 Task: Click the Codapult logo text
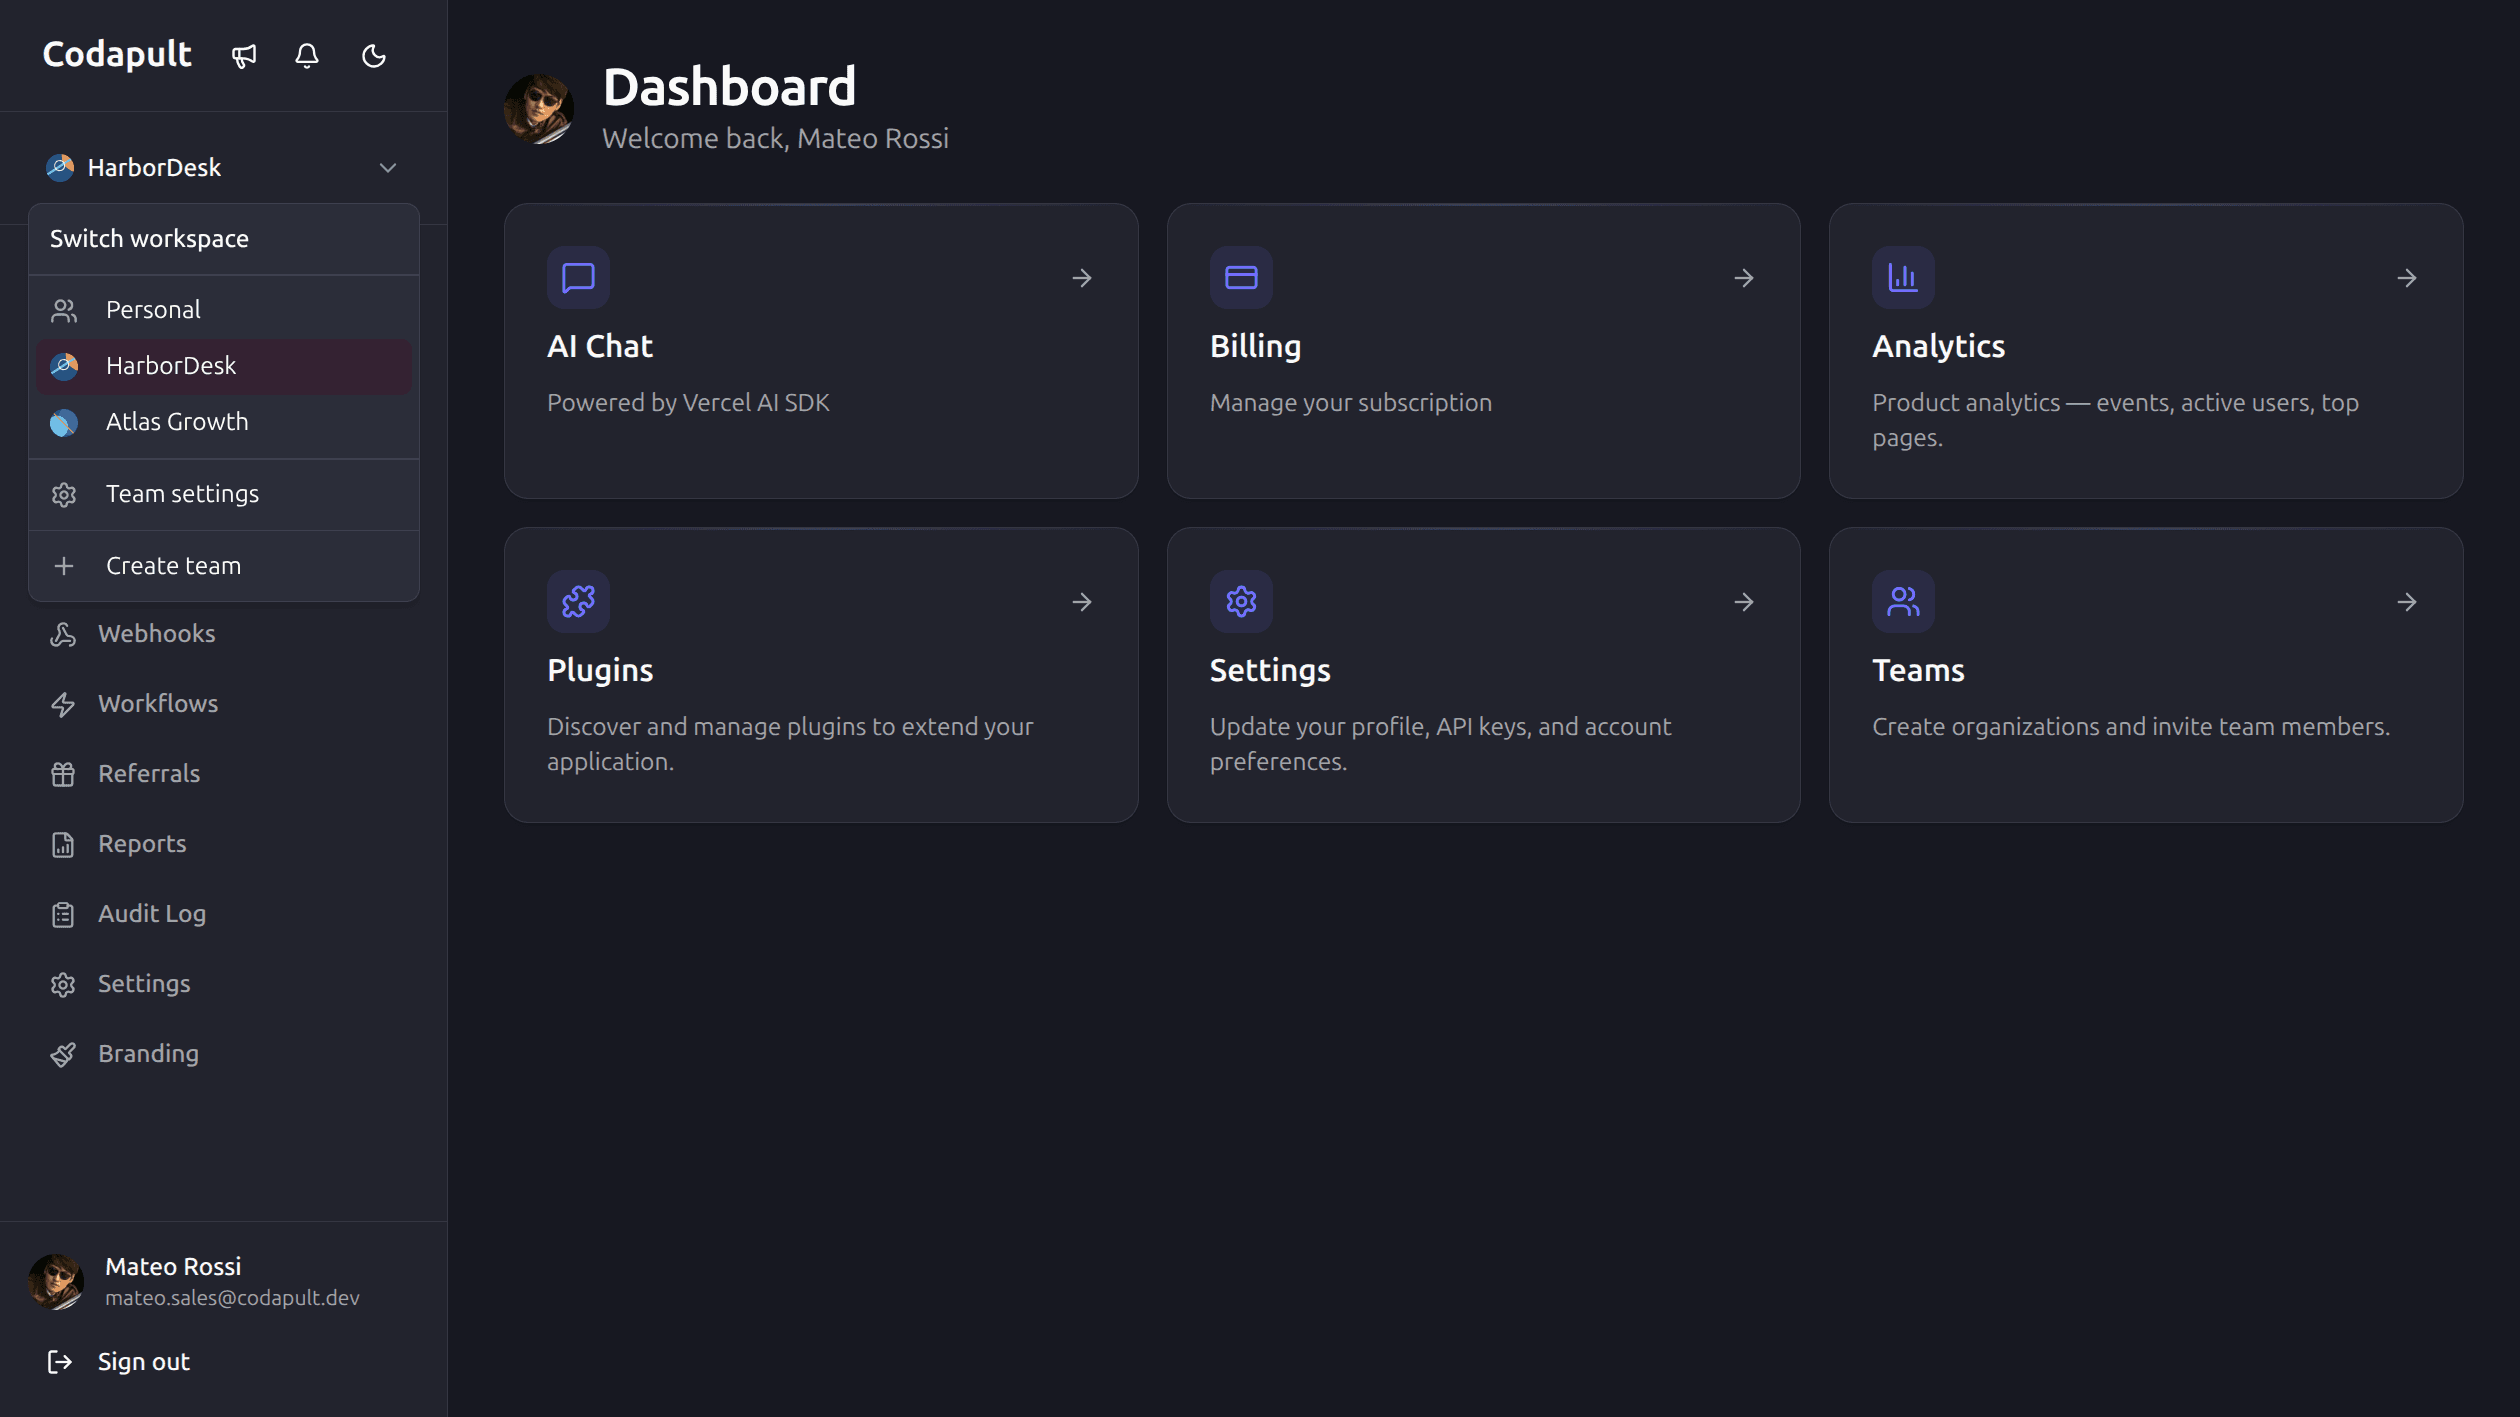[117, 55]
